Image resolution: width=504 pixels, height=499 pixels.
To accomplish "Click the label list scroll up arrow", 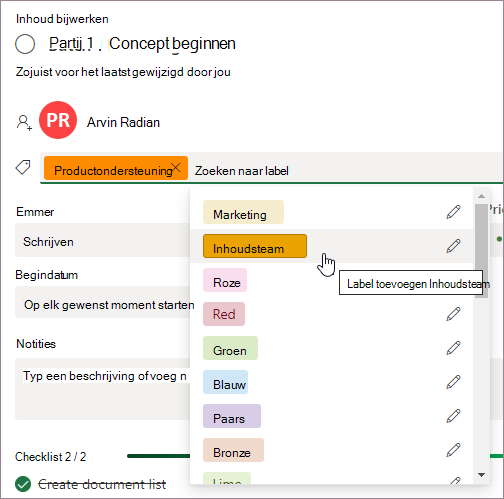I will [x=481, y=196].
